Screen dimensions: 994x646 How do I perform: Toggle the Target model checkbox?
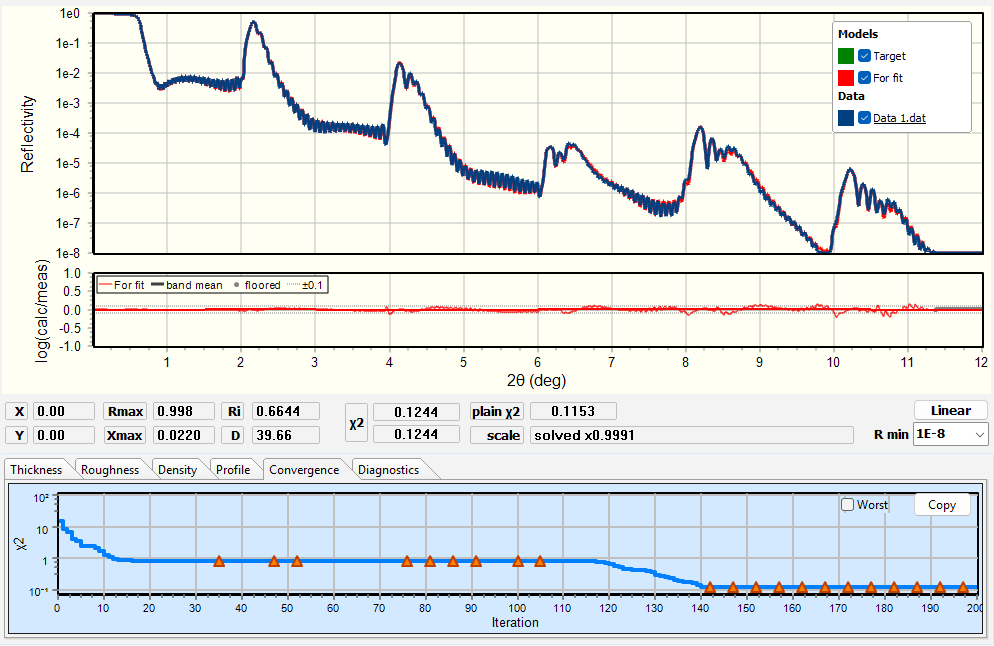click(864, 56)
